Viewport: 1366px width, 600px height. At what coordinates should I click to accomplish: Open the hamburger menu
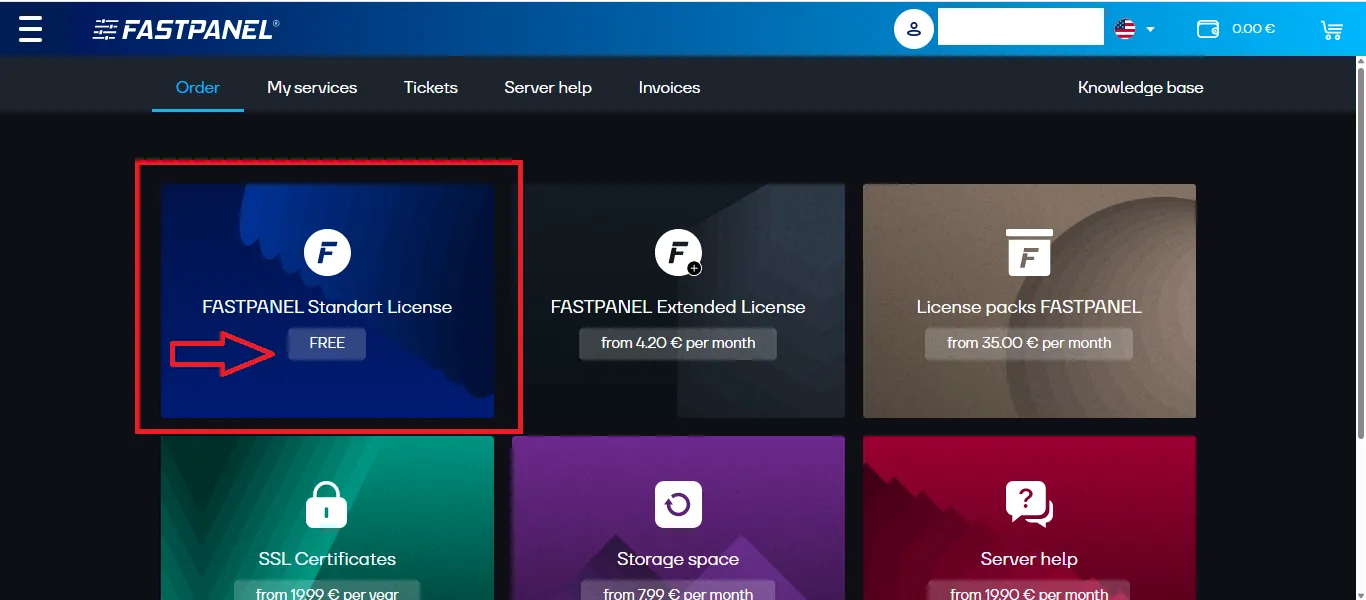click(29, 28)
